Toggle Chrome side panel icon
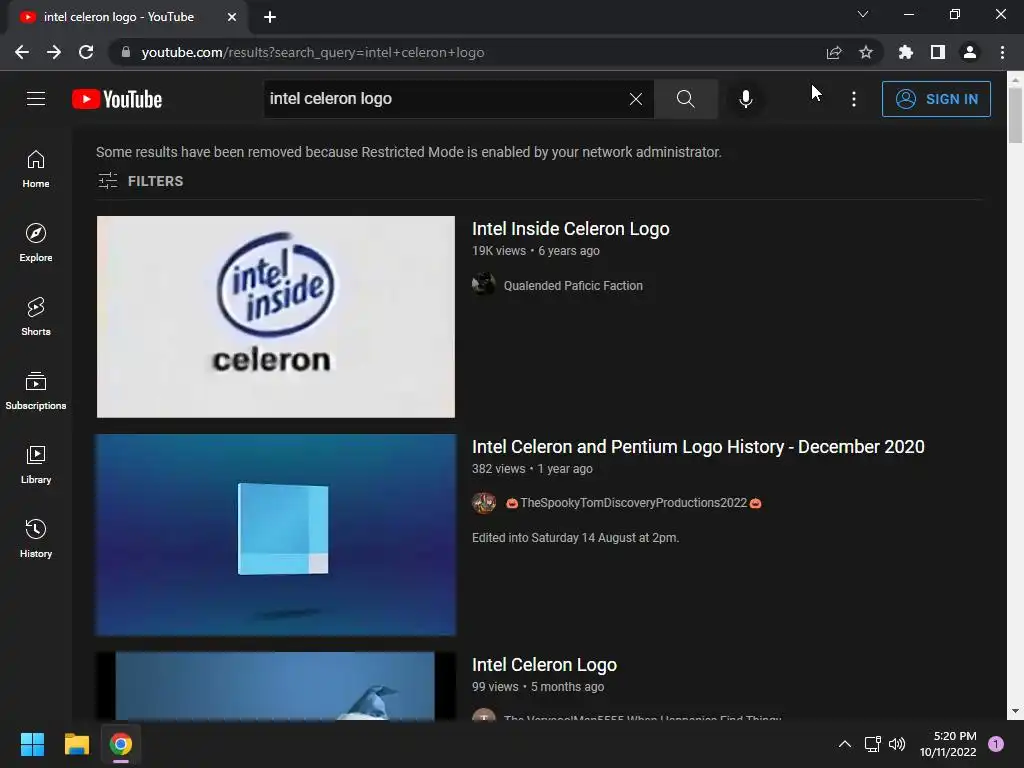The width and height of the screenshot is (1024, 768). tap(938, 52)
